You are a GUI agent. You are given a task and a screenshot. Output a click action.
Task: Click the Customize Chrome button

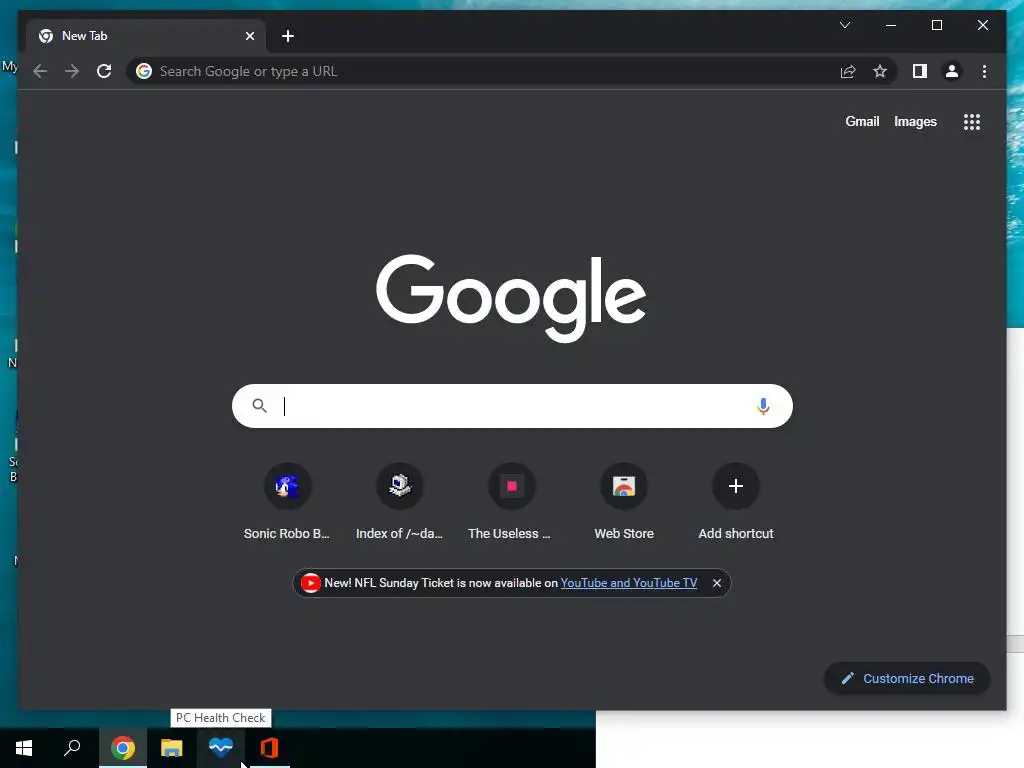[x=907, y=679]
